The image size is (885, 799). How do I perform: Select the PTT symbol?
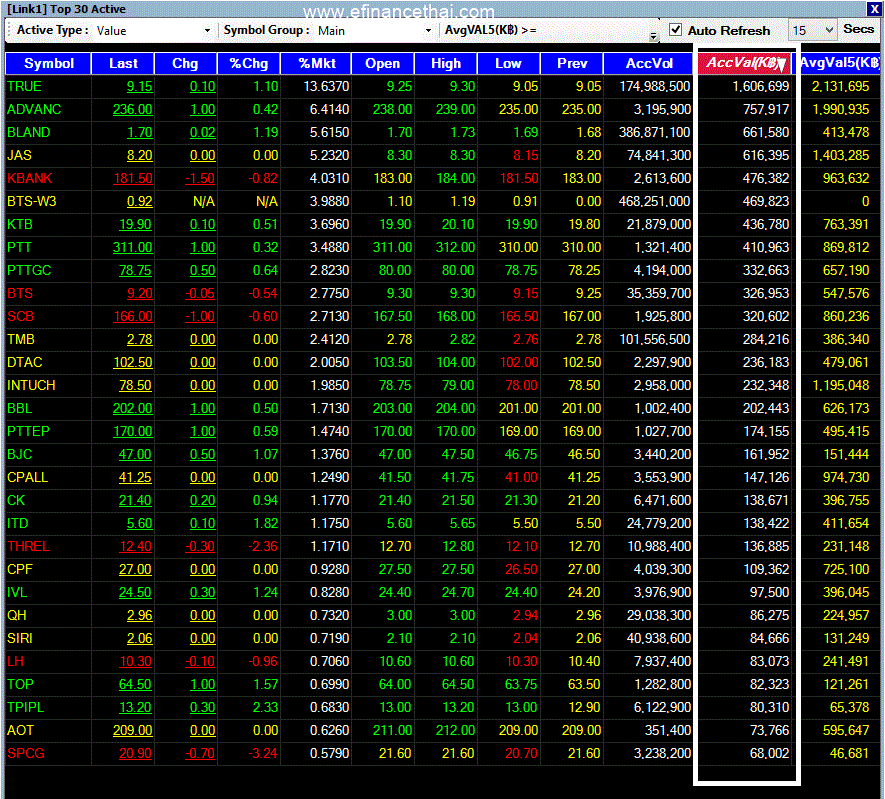pos(19,247)
